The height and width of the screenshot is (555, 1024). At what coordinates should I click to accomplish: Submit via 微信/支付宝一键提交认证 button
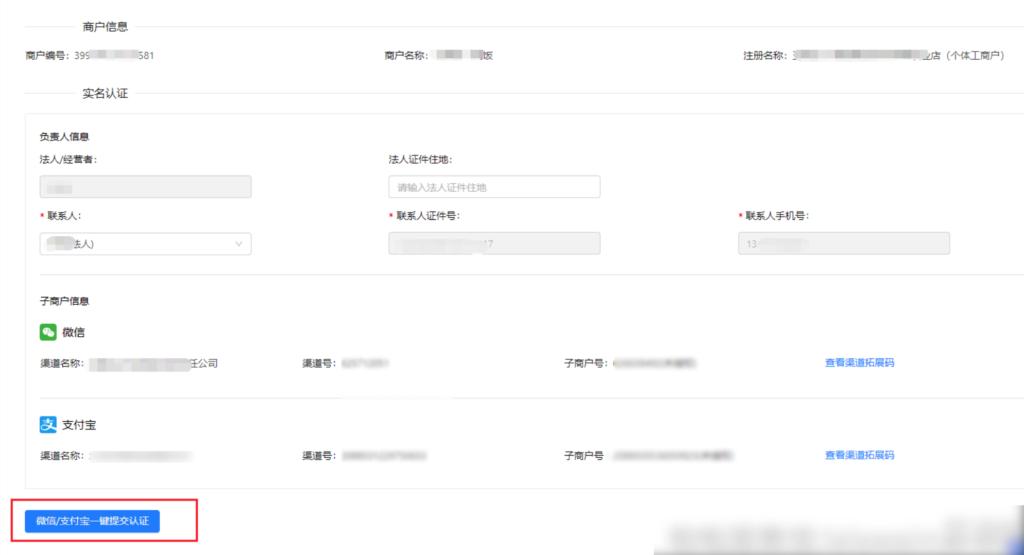coord(92,521)
